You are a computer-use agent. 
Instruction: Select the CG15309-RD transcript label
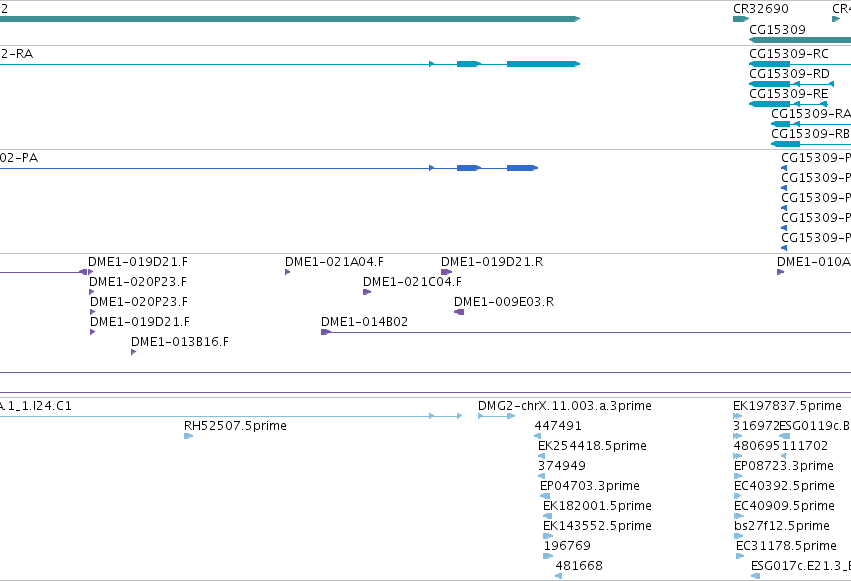789,73
